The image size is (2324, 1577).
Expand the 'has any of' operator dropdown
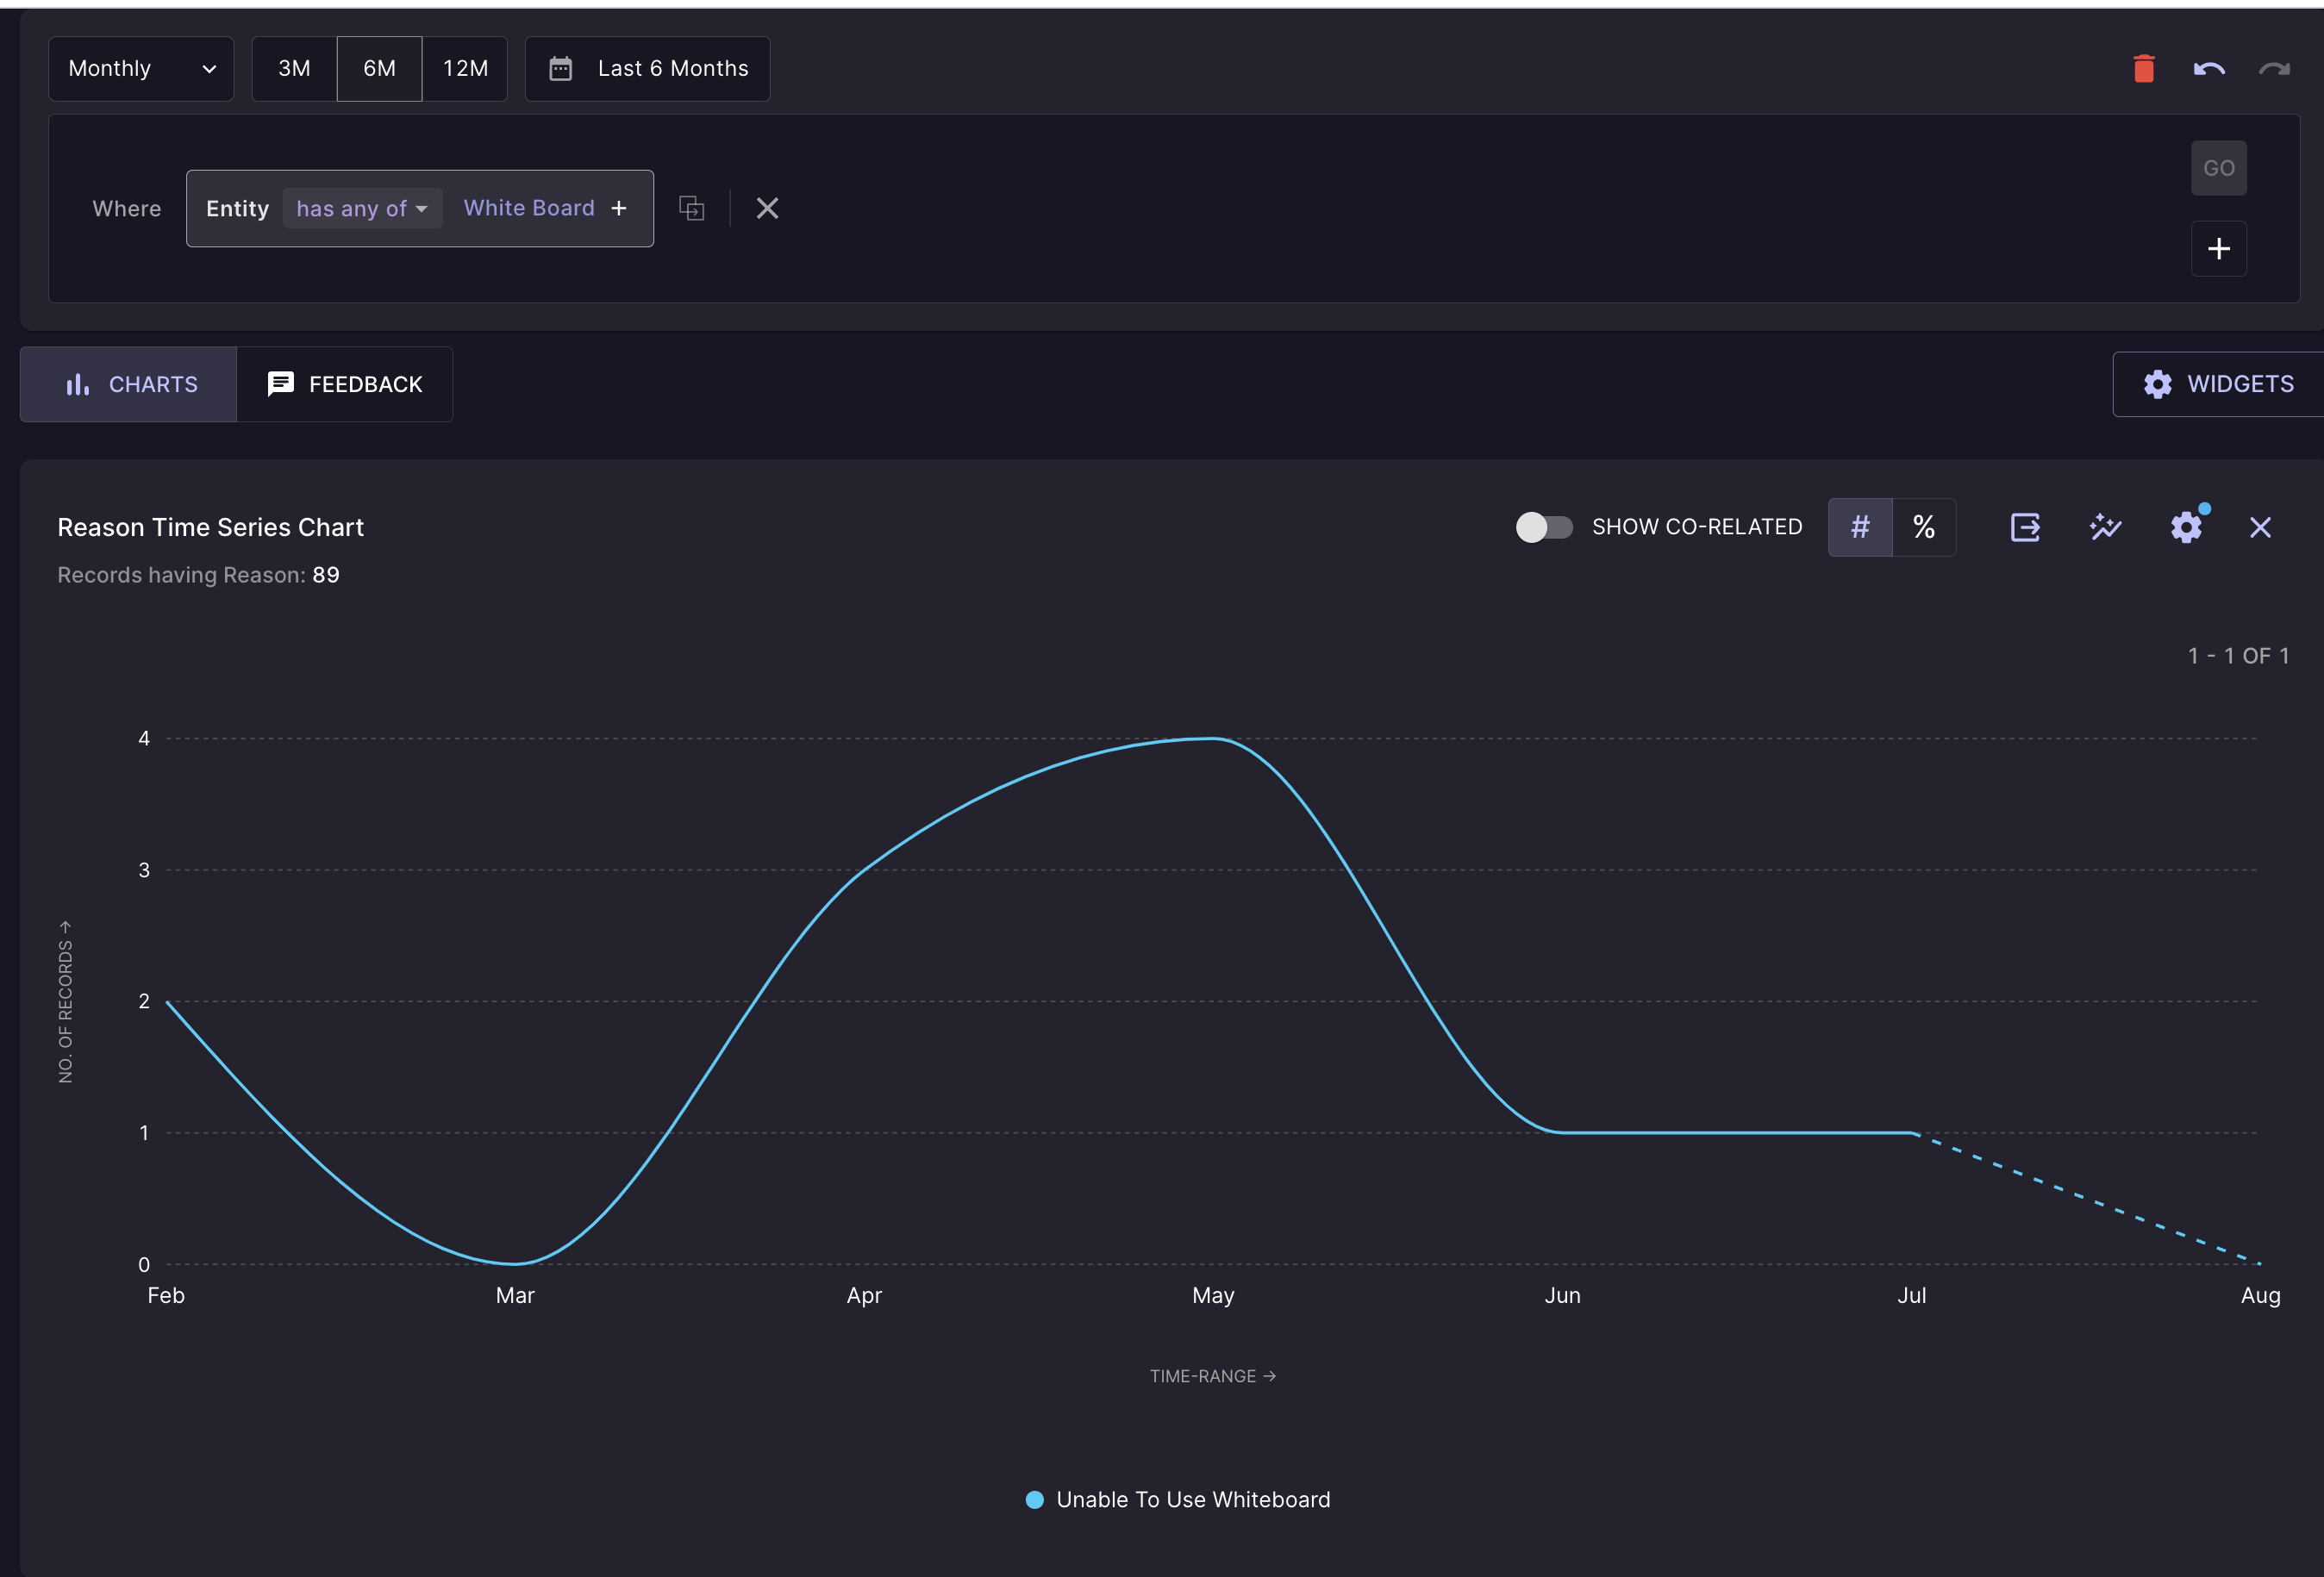coord(362,208)
